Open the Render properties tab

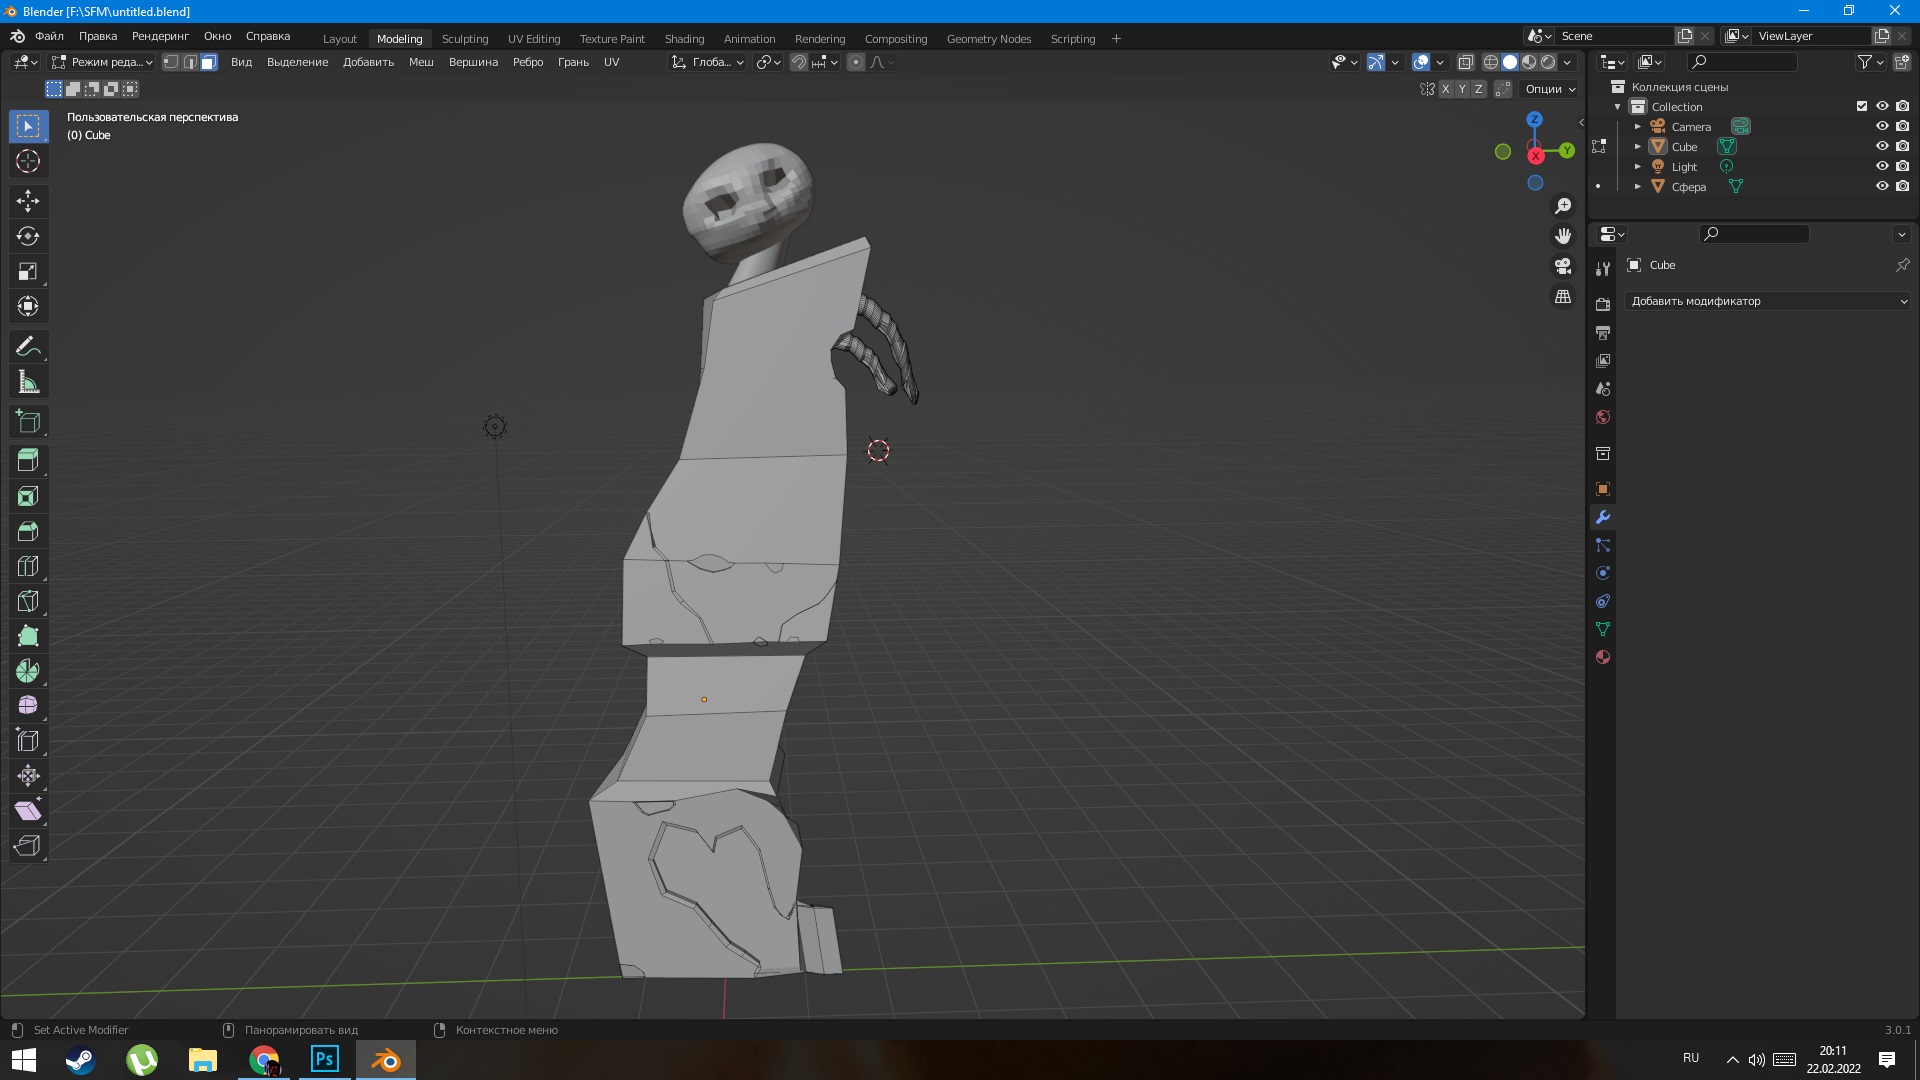(x=1603, y=304)
